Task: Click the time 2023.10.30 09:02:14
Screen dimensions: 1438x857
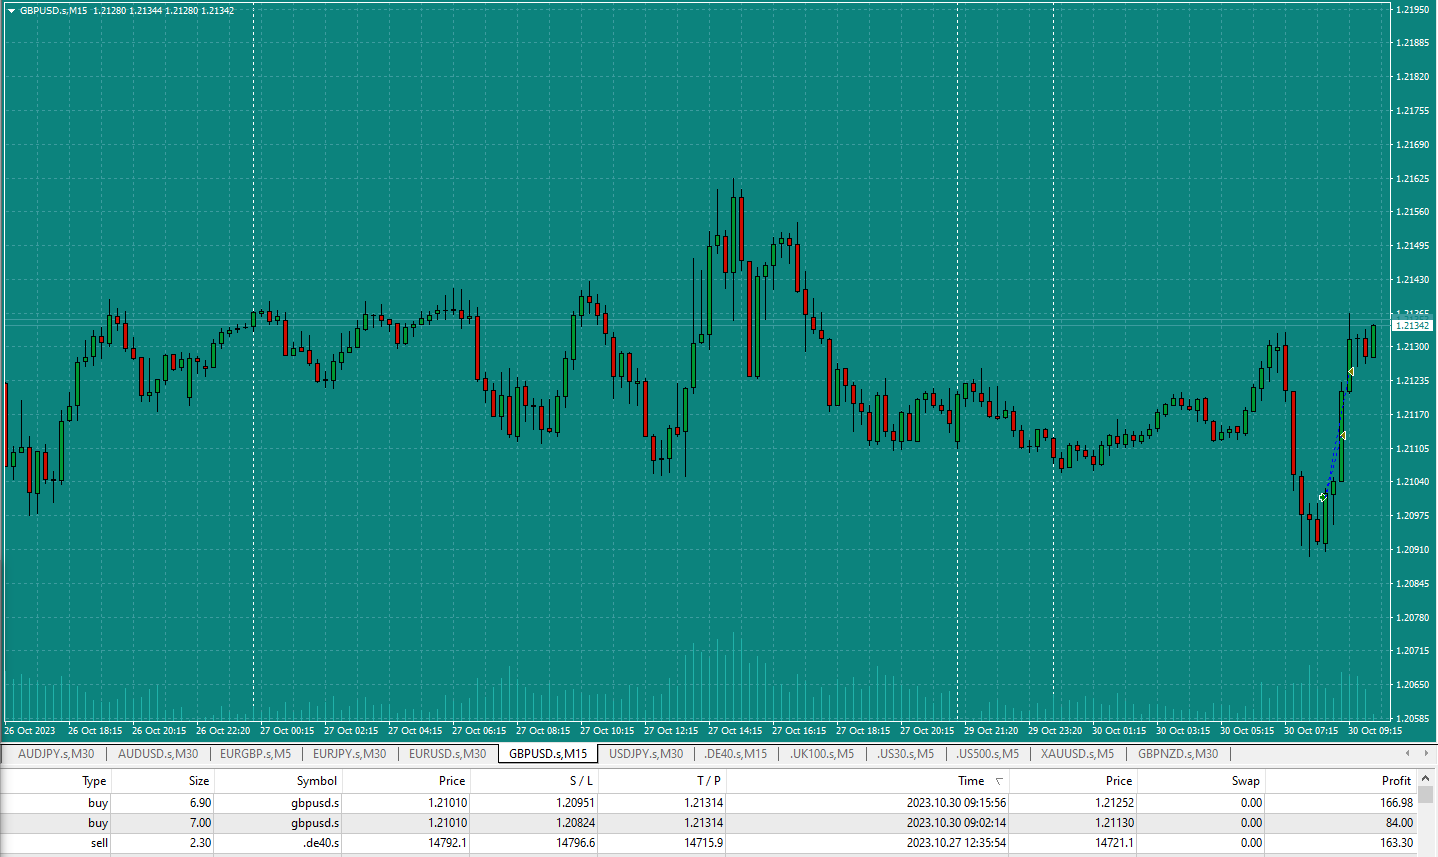Action: click(x=957, y=823)
